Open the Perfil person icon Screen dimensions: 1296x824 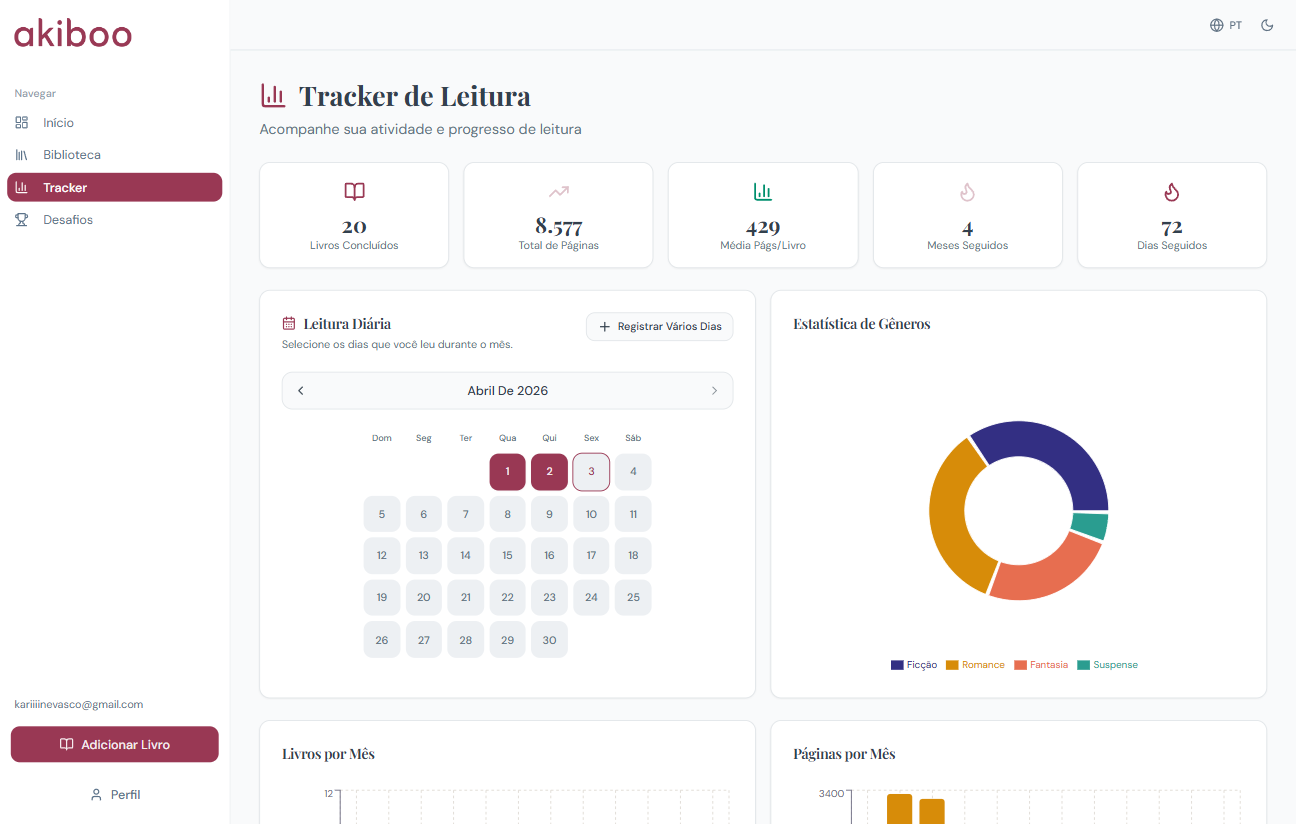coord(97,794)
